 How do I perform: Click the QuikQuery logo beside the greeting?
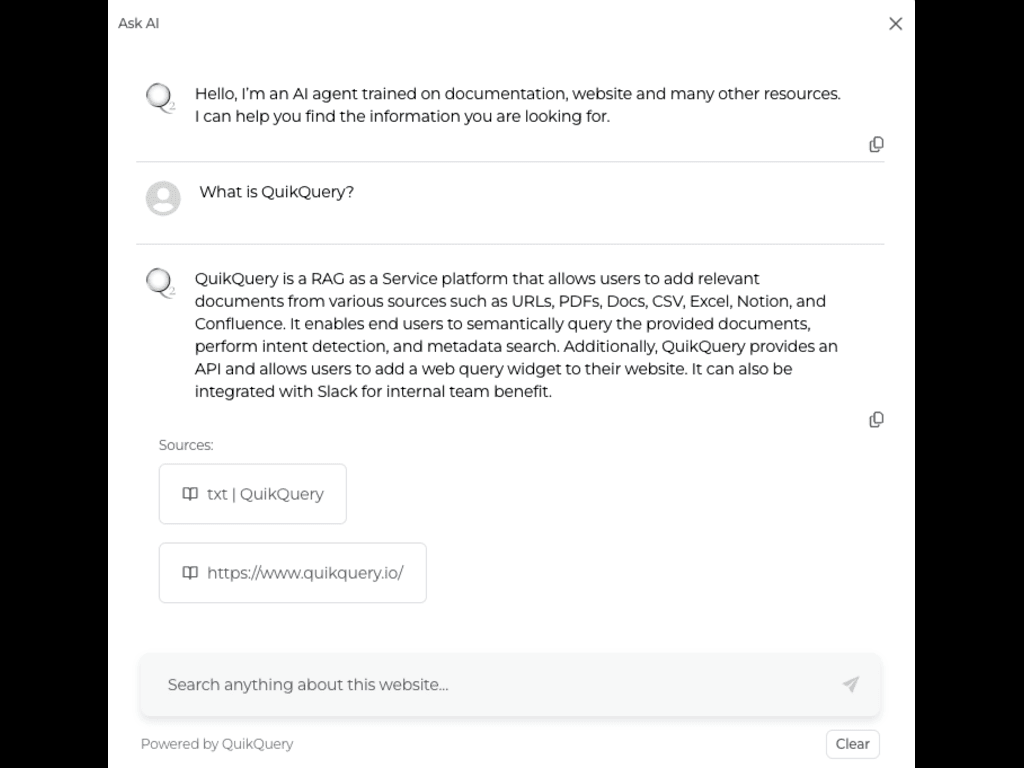click(160, 99)
